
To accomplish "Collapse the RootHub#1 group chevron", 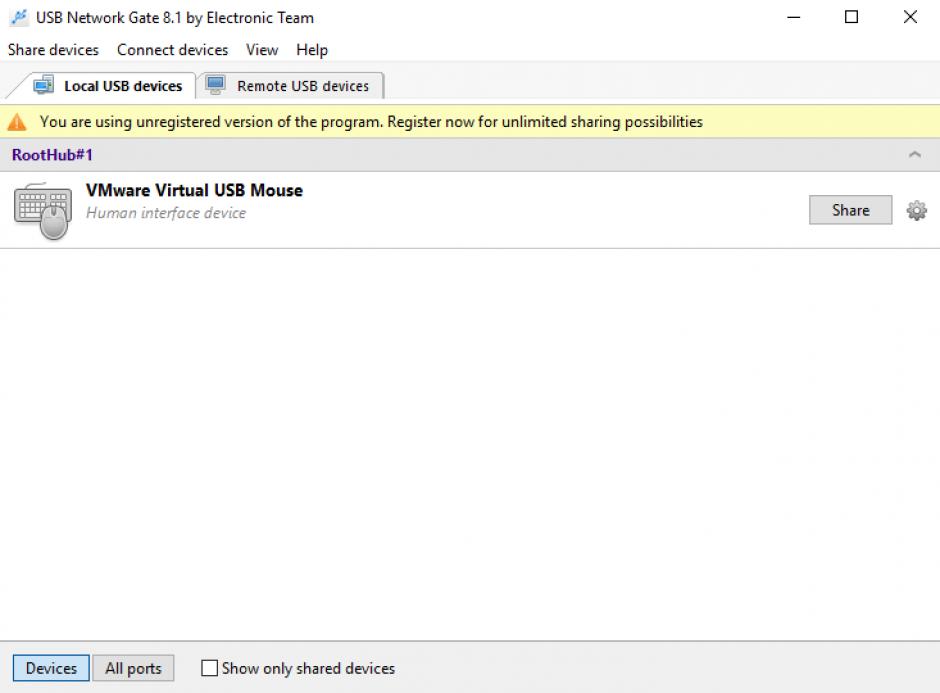I will click(x=914, y=155).
